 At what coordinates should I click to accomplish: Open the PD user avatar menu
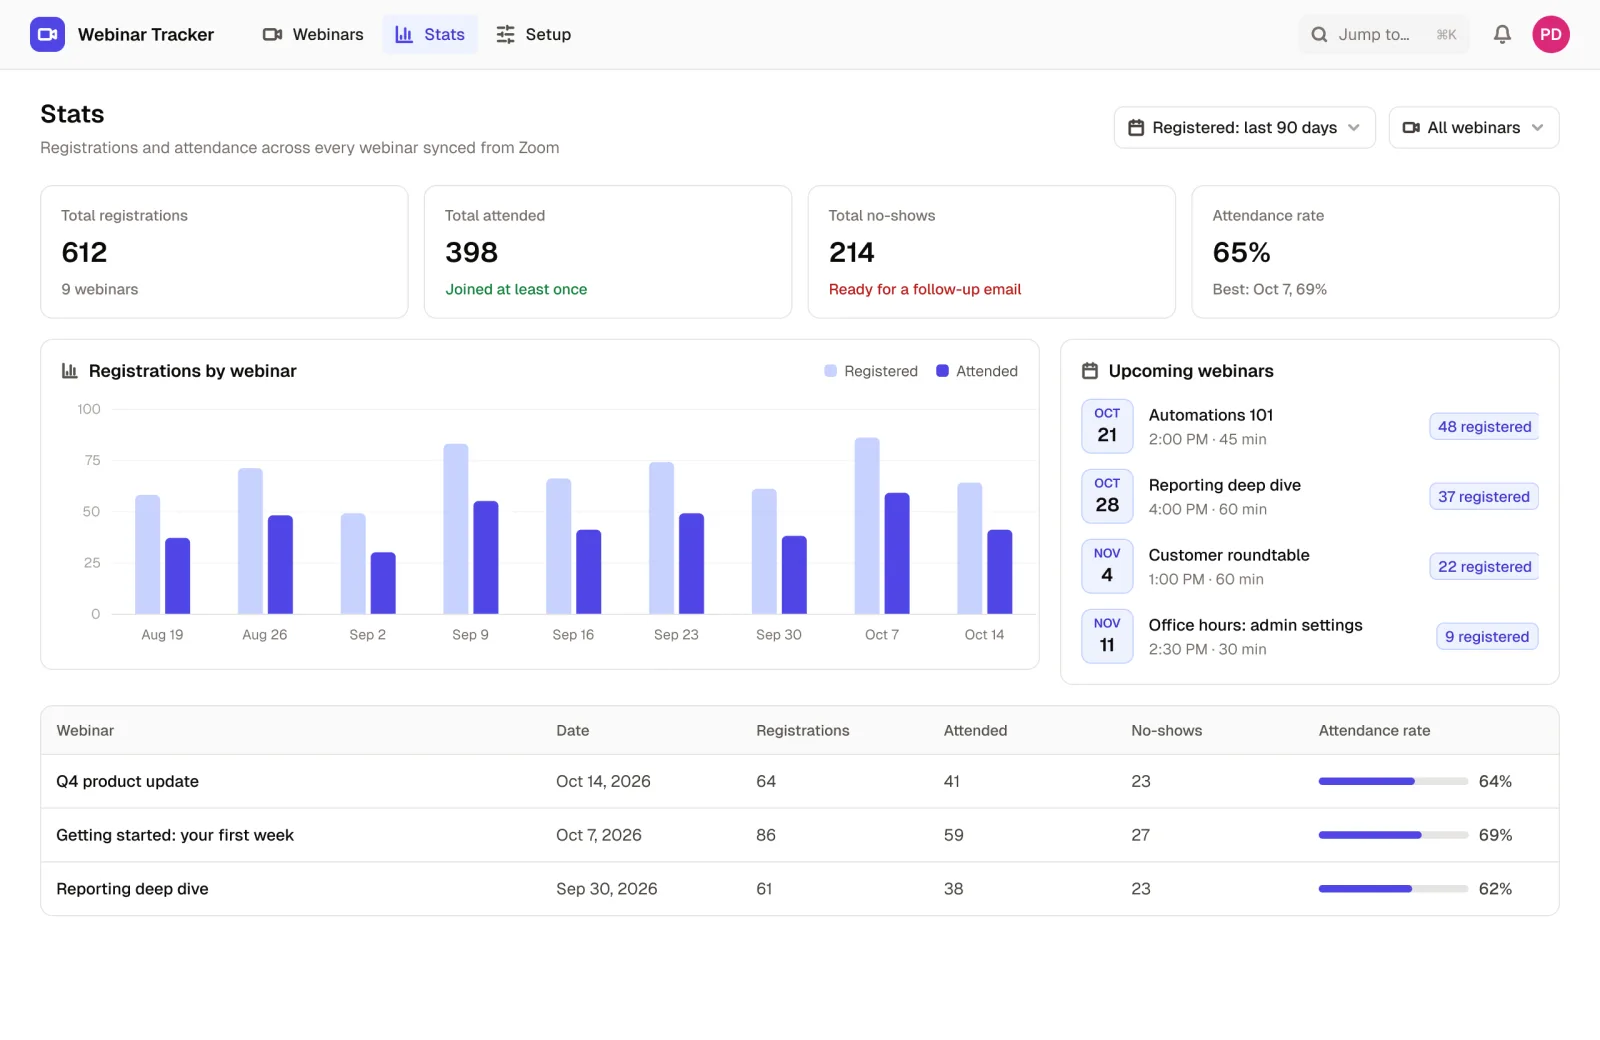1551,34
